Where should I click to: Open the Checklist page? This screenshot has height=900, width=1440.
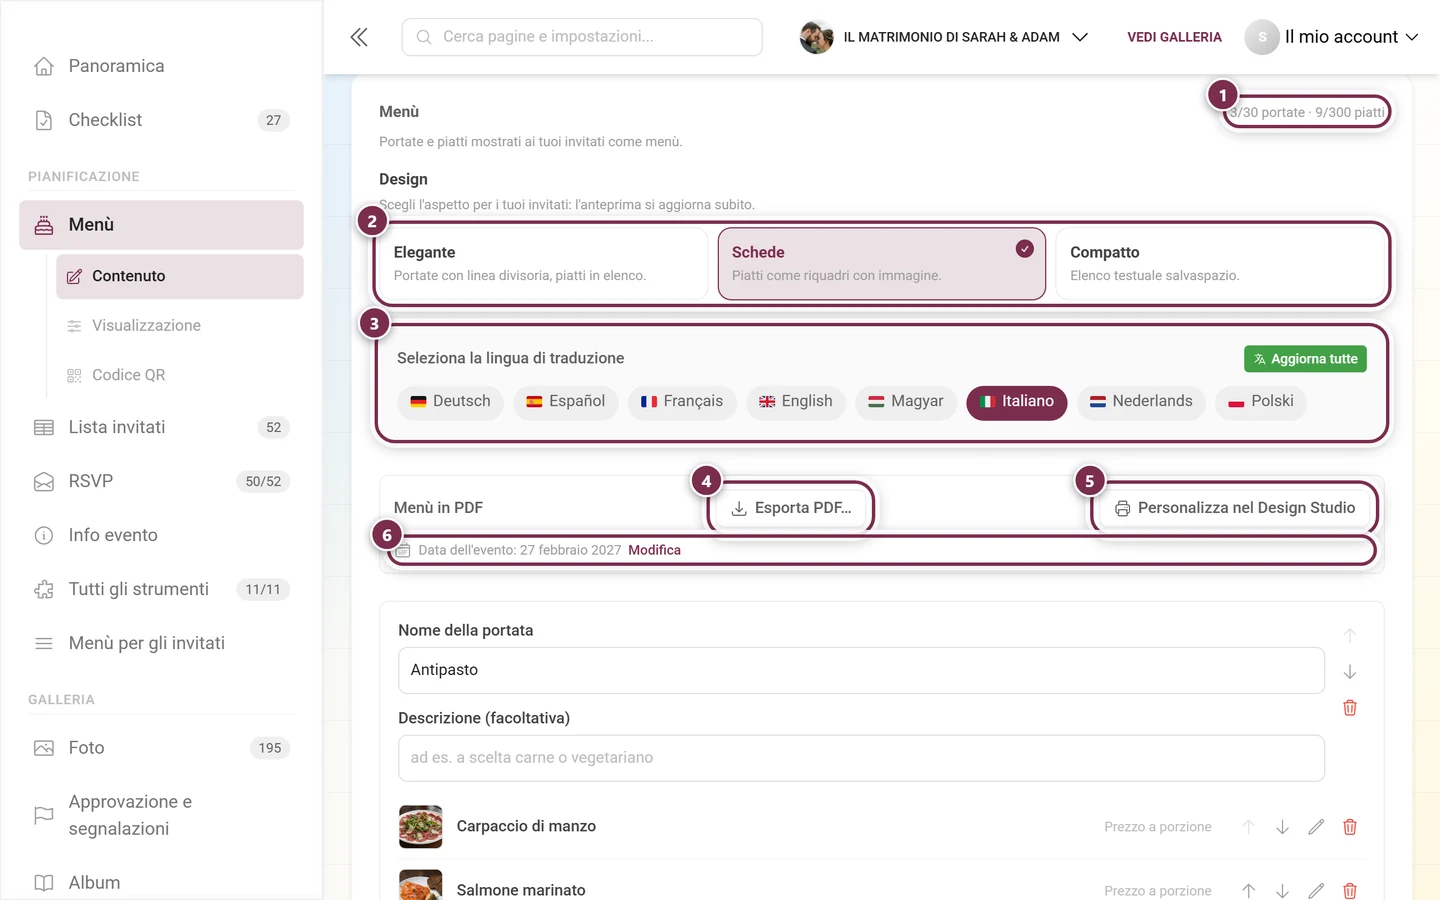(x=161, y=120)
